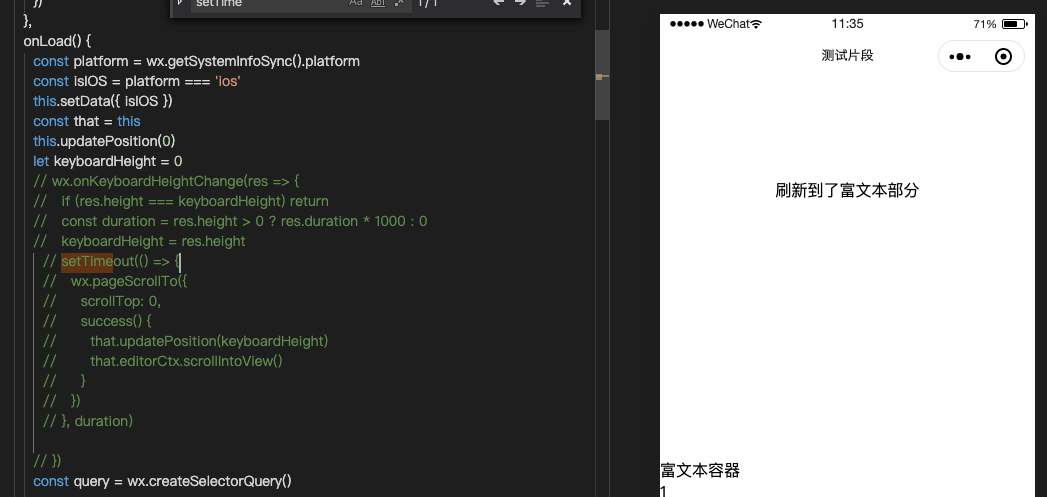
Task: Click the page title 测试片段
Action: (847, 55)
